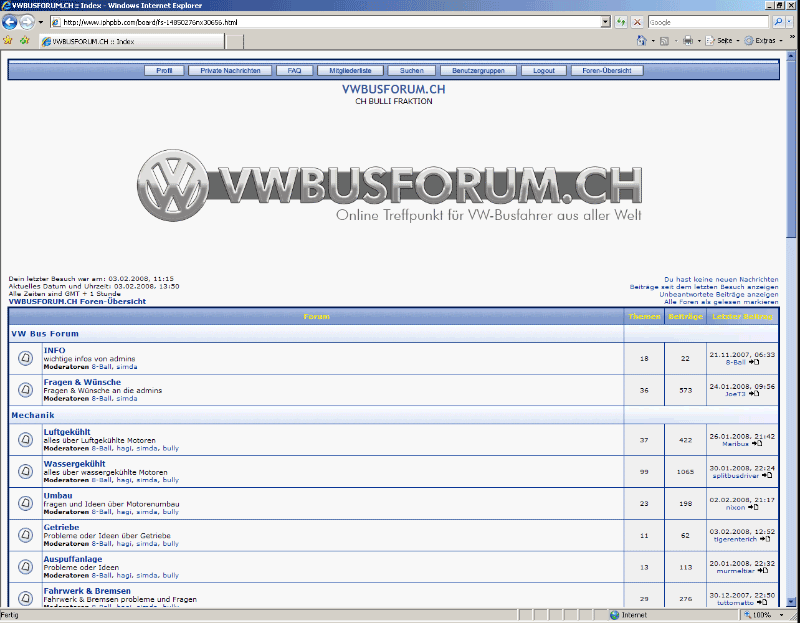
Task: Click 'Unbeantwortete Beiträge anzeigen' link
Action: coord(719,294)
